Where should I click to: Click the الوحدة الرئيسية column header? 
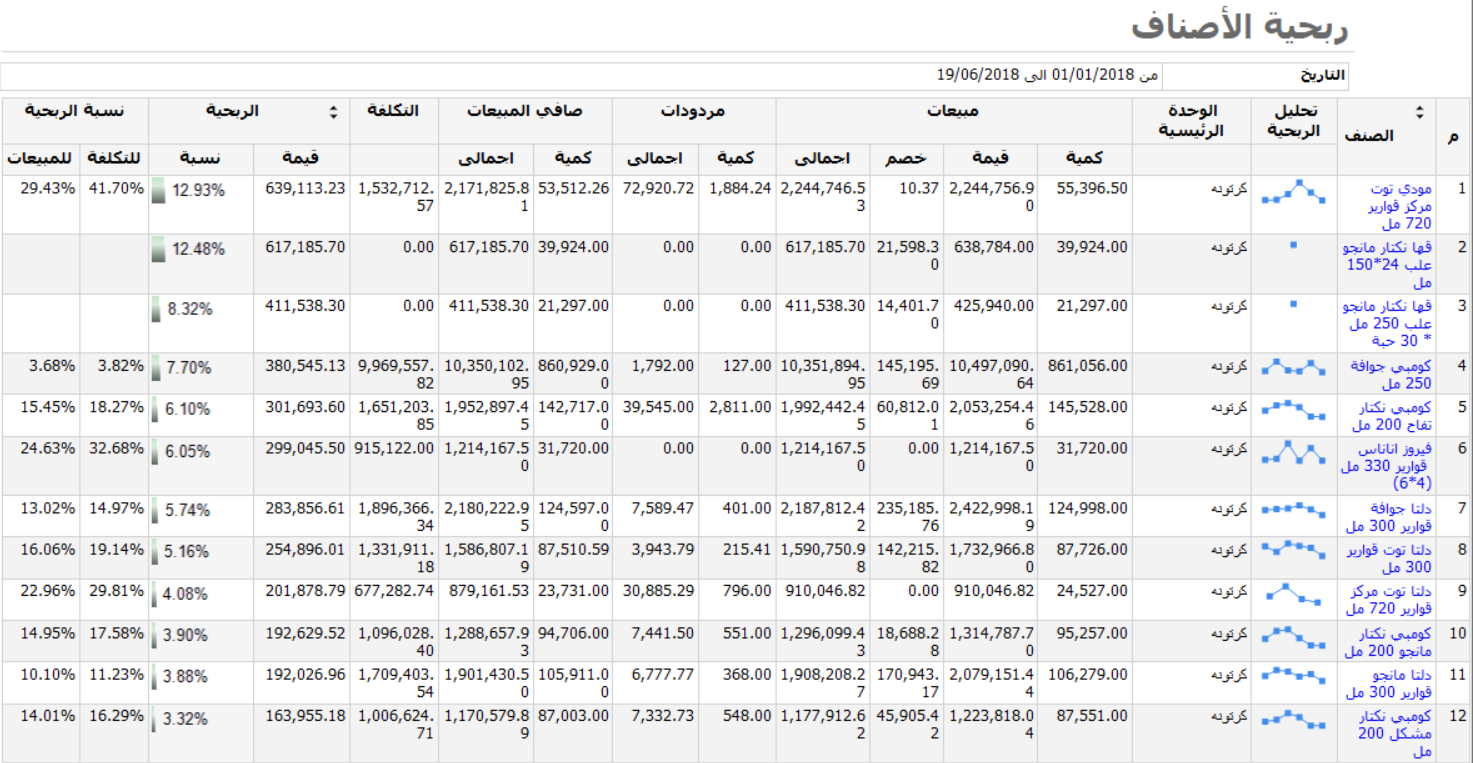pyautogui.click(x=1192, y=120)
